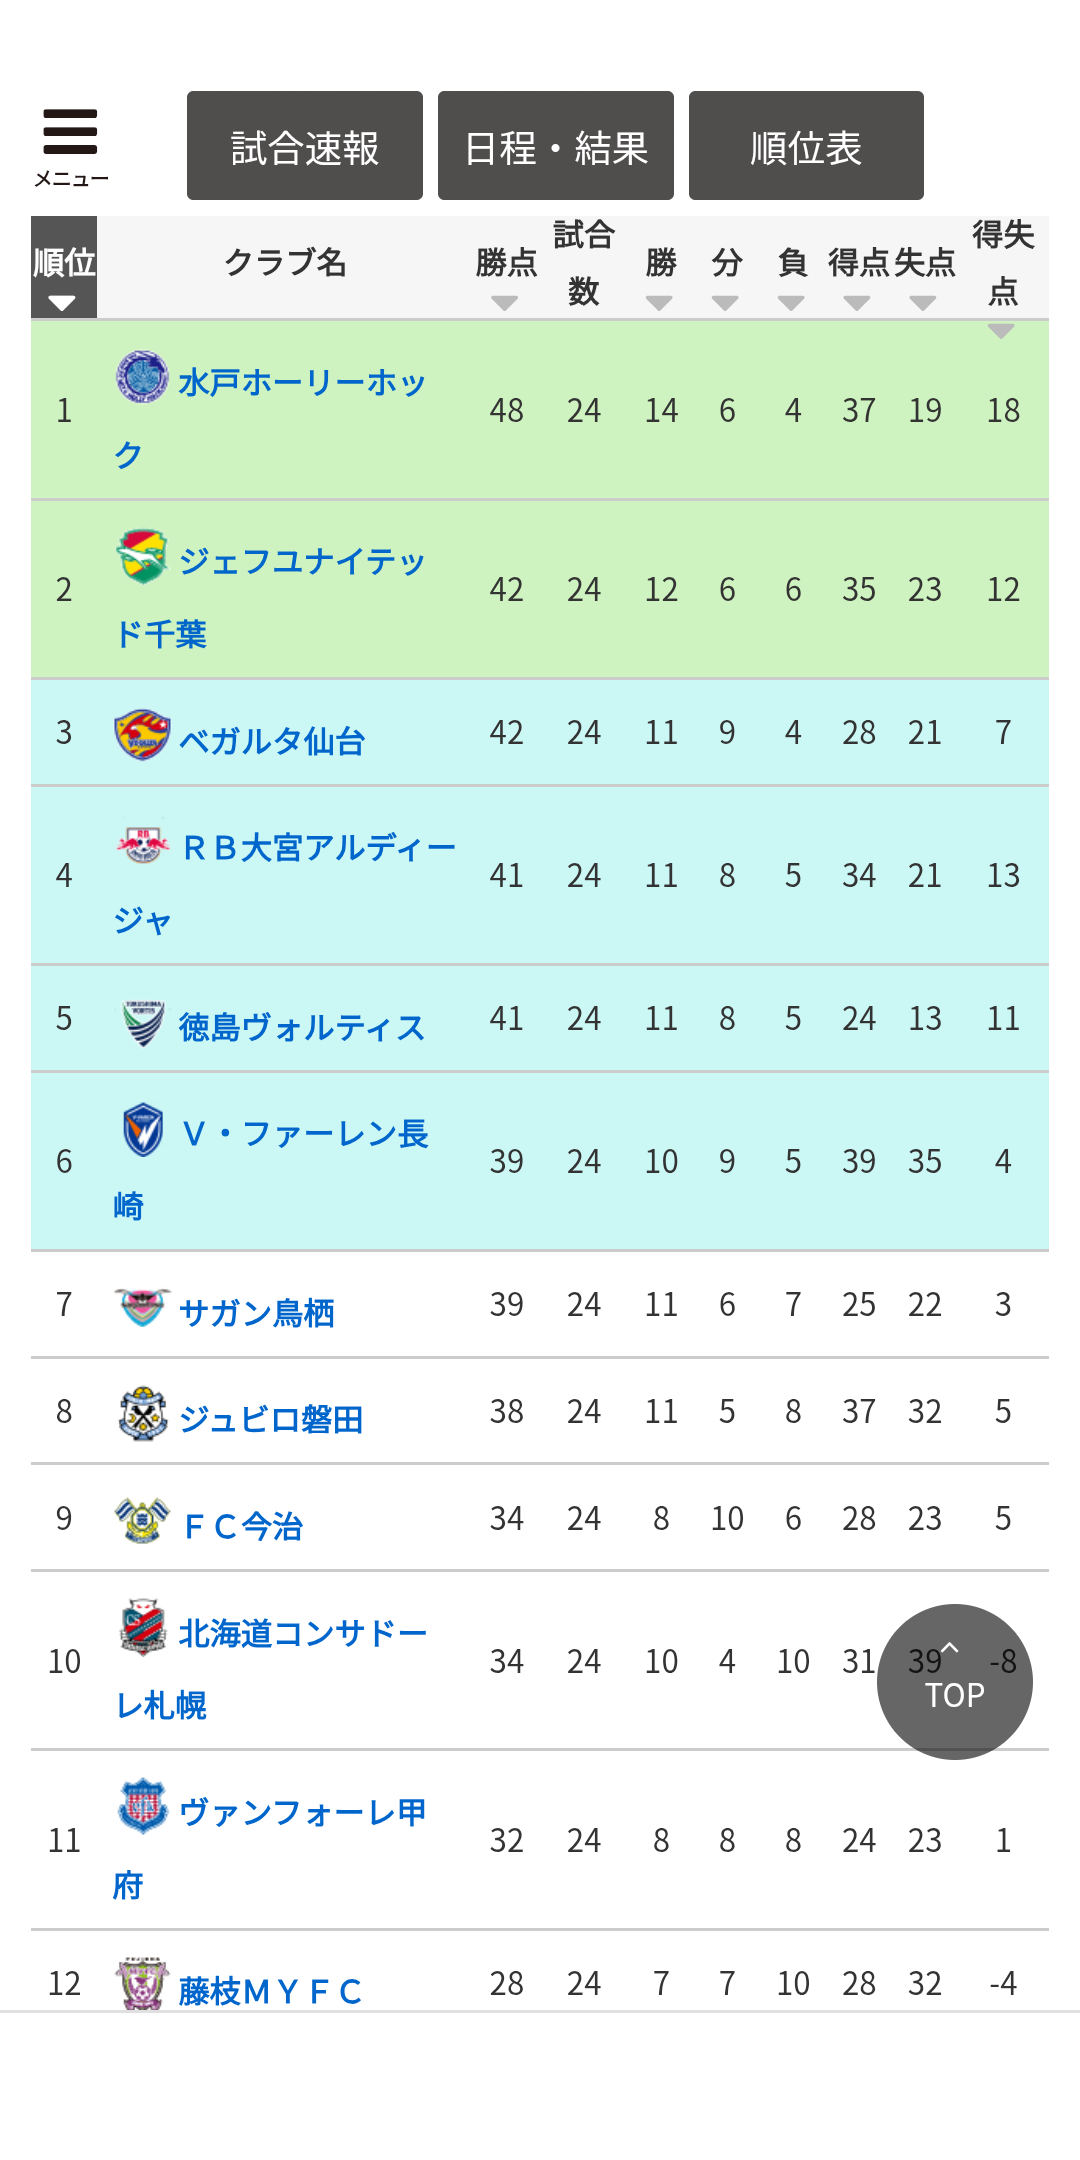Switch to 日程・結果 tab

tap(556, 146)
